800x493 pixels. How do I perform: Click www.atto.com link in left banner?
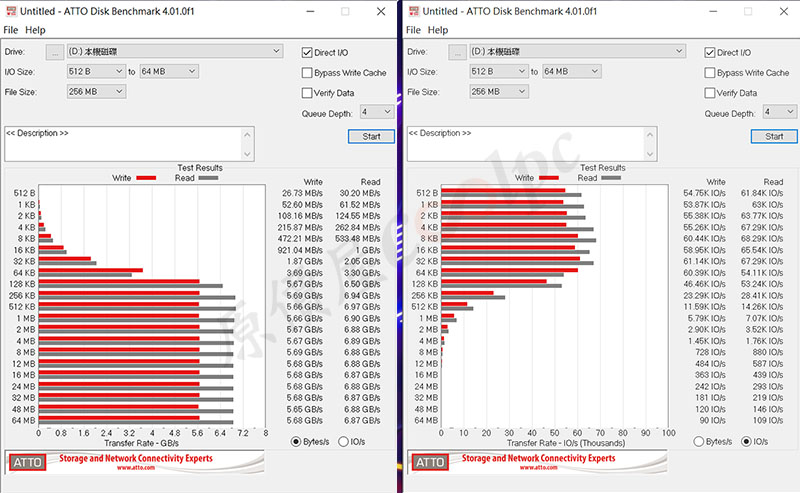(x=136, y=467)
